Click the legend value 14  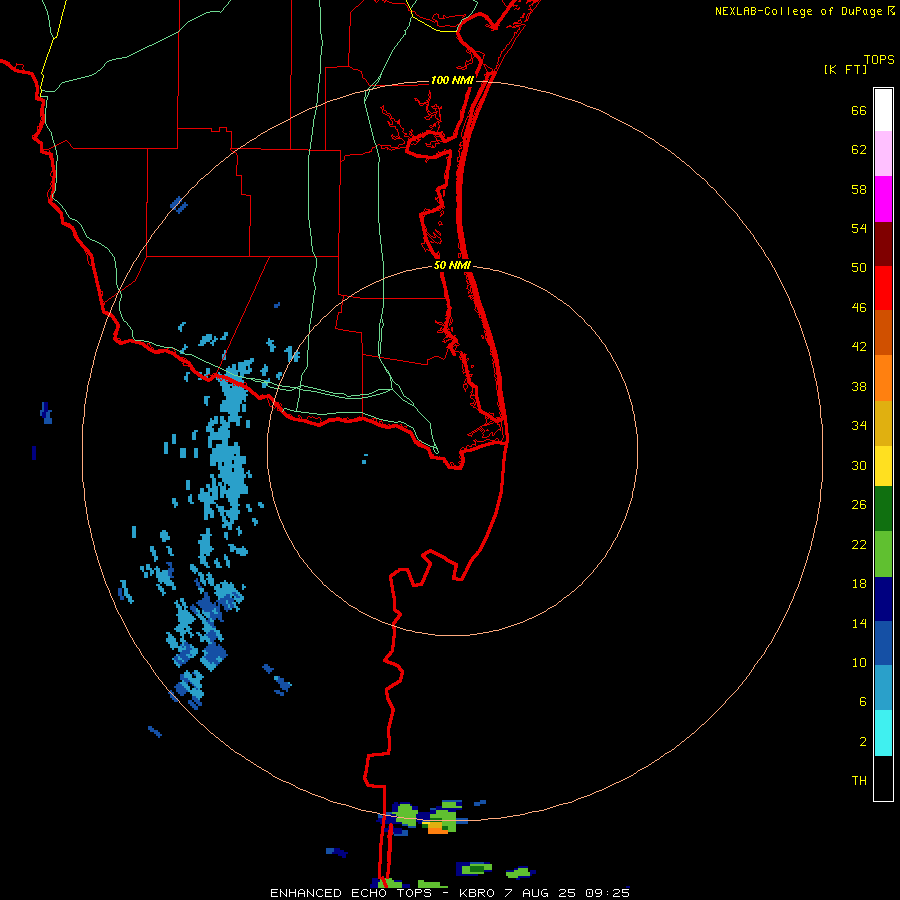859,623
